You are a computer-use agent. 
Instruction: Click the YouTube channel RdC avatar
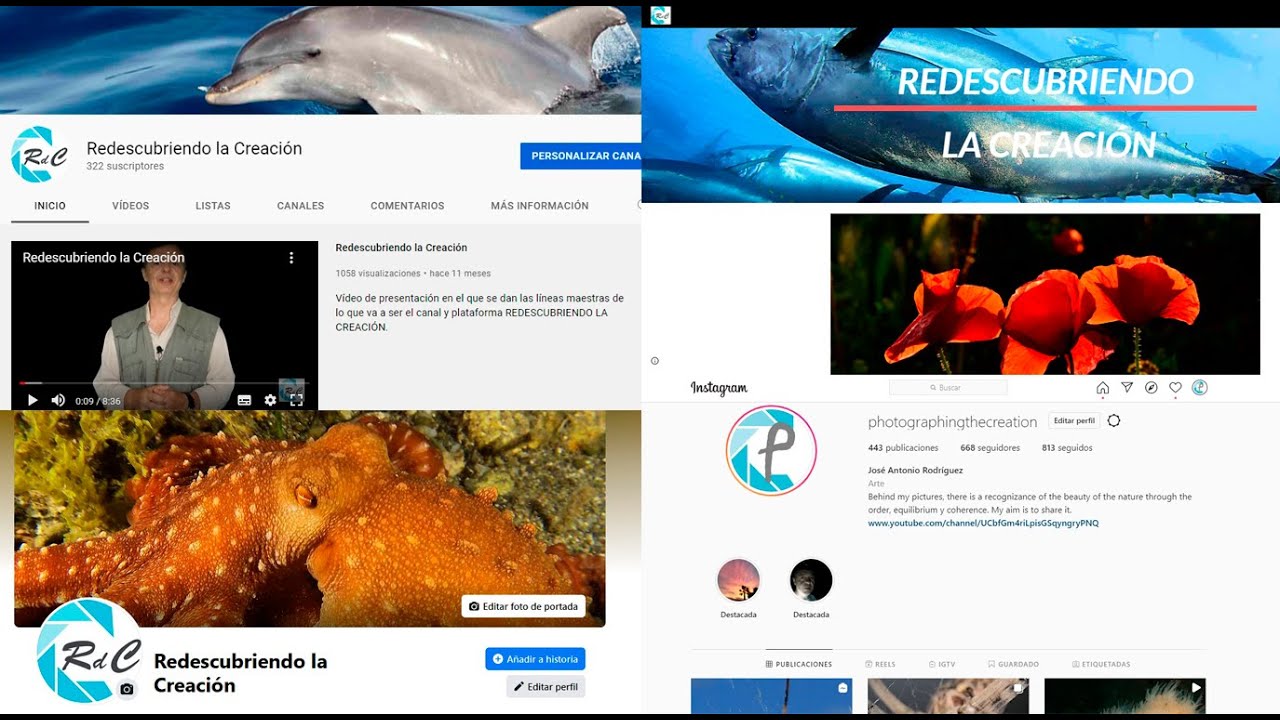[x=40, y=155]
